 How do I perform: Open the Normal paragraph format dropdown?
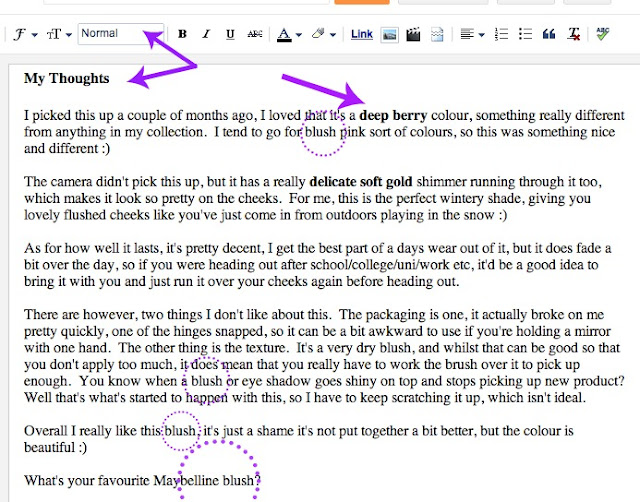pyautogui.click(x=121, y=34)
